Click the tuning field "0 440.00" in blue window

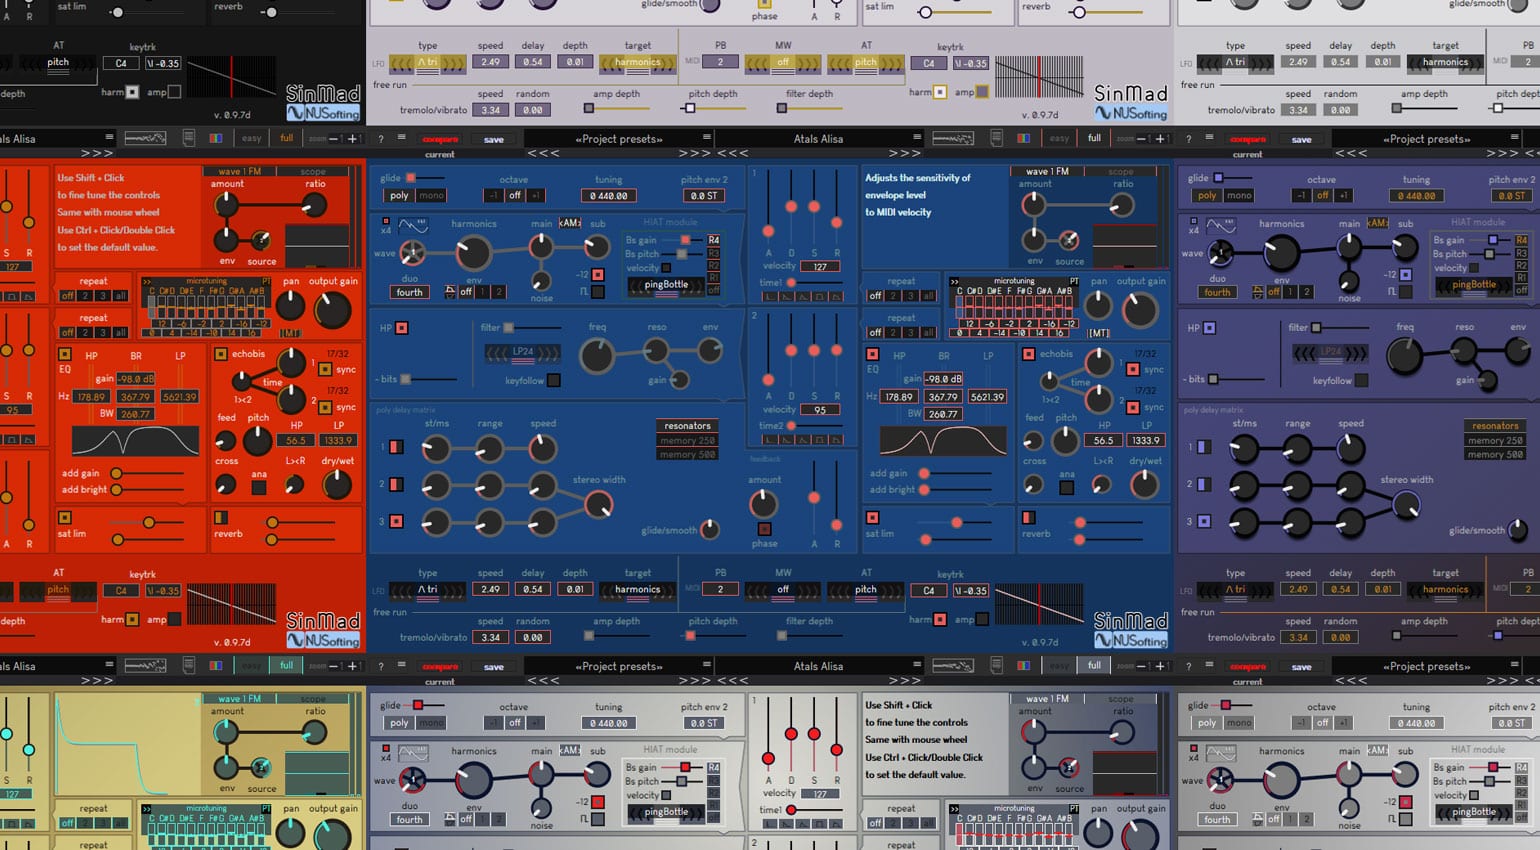click(x=608, y=196)
